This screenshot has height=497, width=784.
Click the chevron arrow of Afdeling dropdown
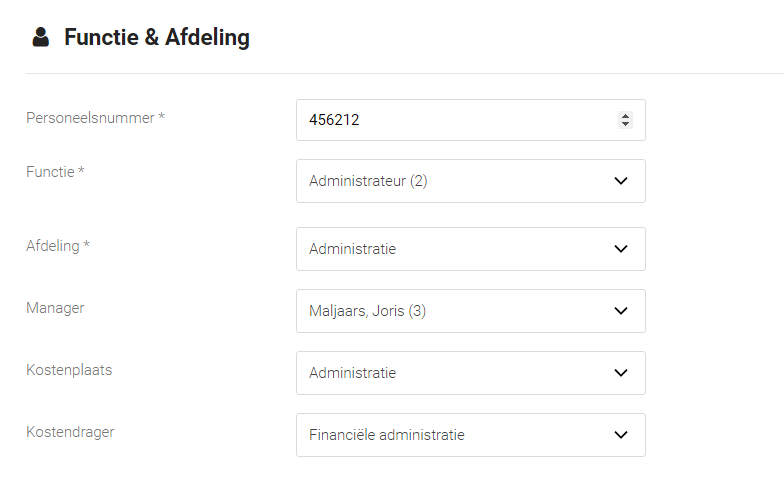pos(620,249)
